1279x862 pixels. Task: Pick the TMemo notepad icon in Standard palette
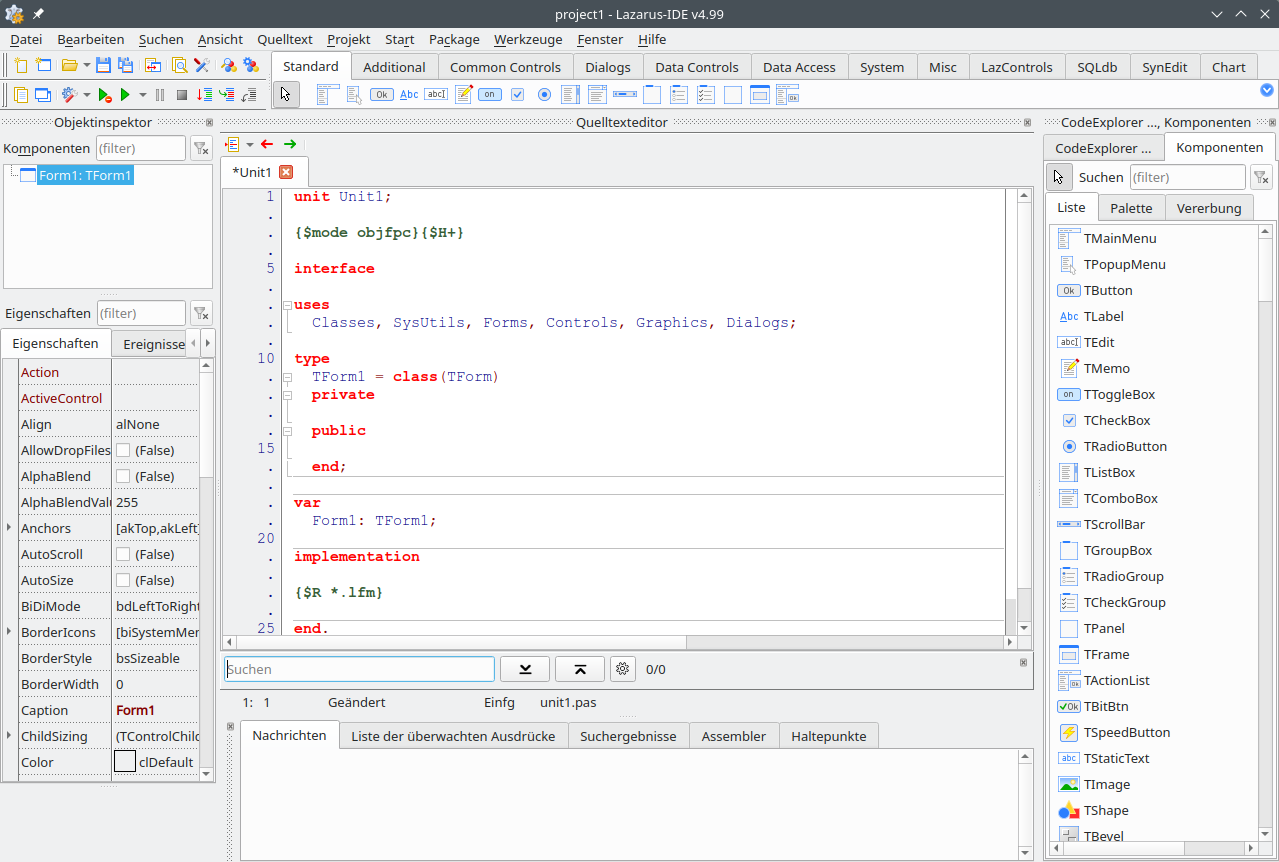pos(463,95)
